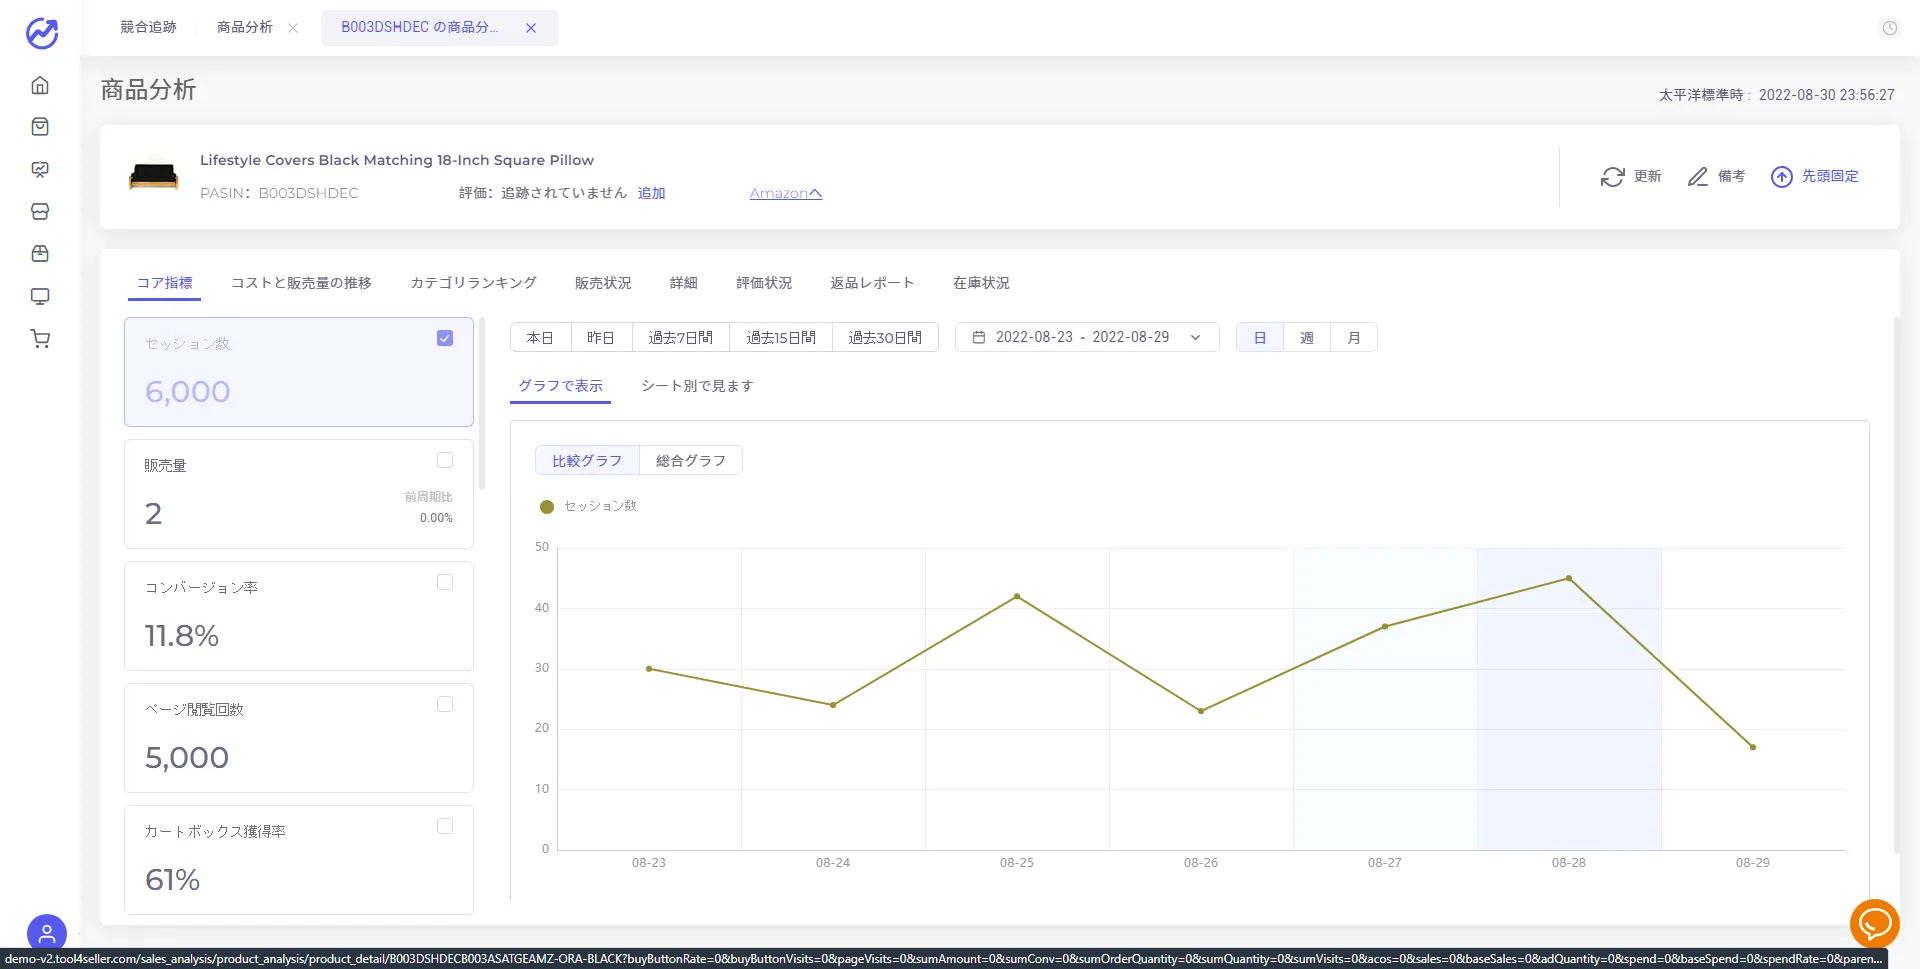Open the 返品レポート tab
The height and width of the screenshot is (969, 1920).
[x=872, y=283]
